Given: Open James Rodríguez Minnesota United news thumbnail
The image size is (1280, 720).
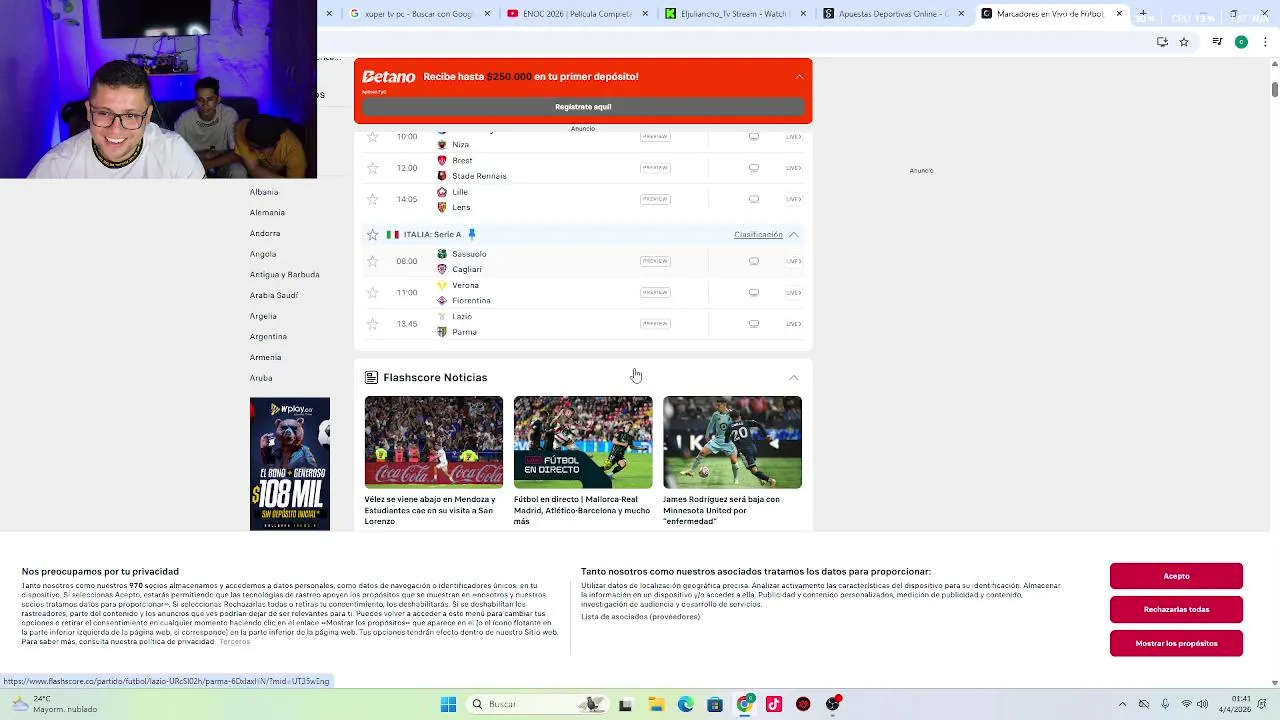Looking at the screenshot, I should [x=732, y=442].
